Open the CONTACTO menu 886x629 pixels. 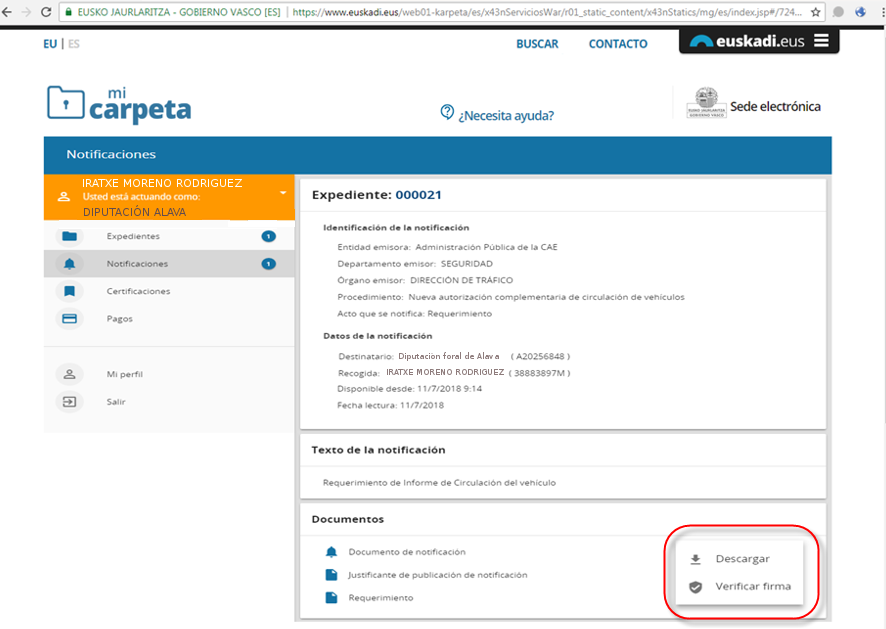pos(617,44)
